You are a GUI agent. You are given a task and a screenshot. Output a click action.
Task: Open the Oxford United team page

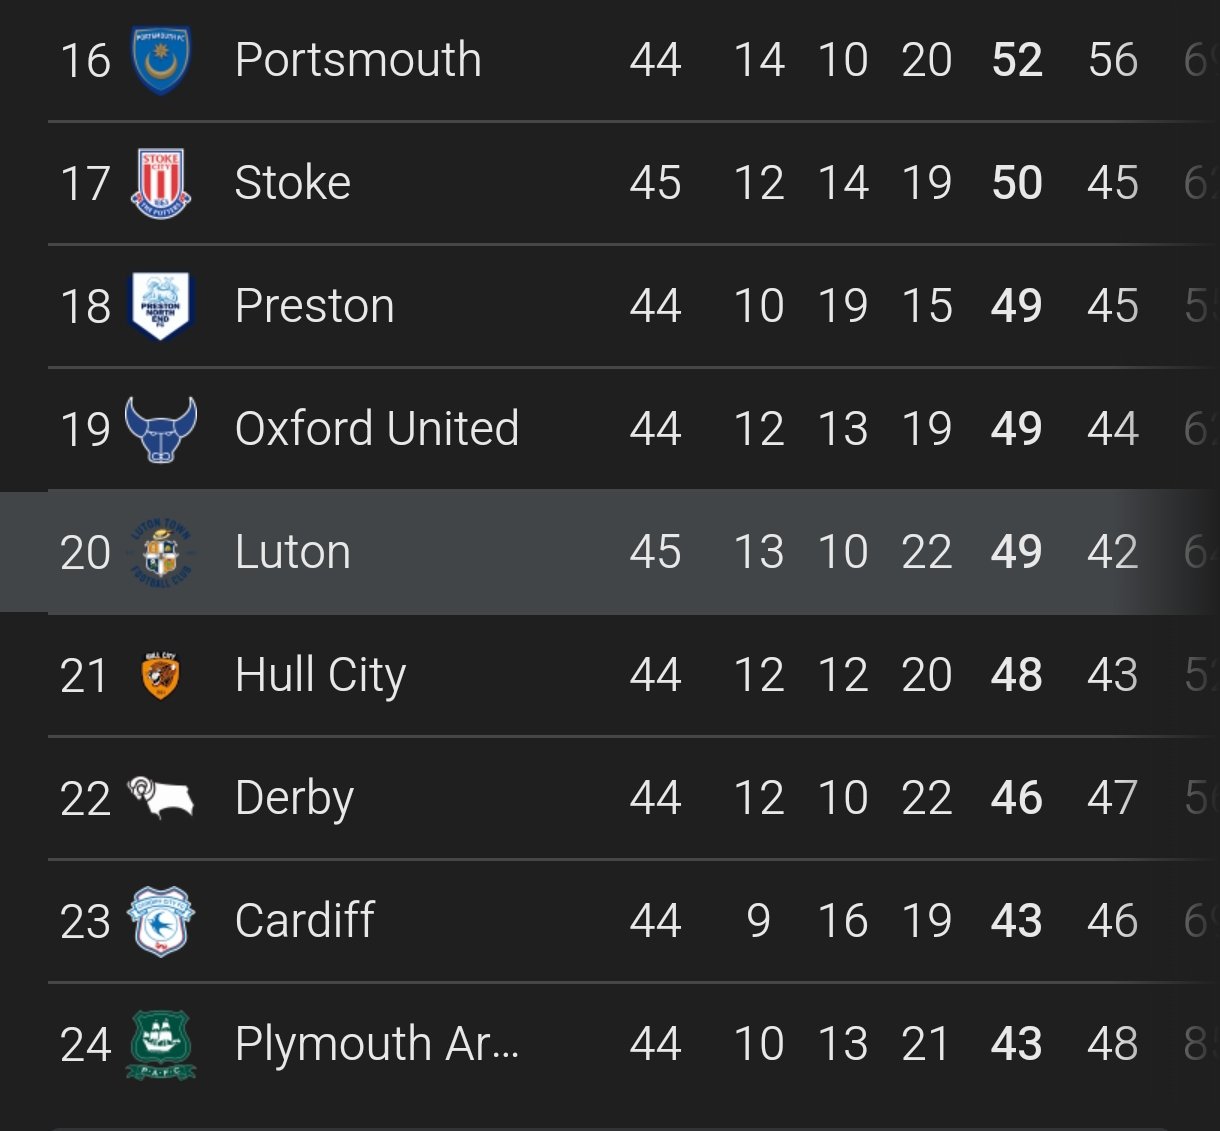coord(377,429)
